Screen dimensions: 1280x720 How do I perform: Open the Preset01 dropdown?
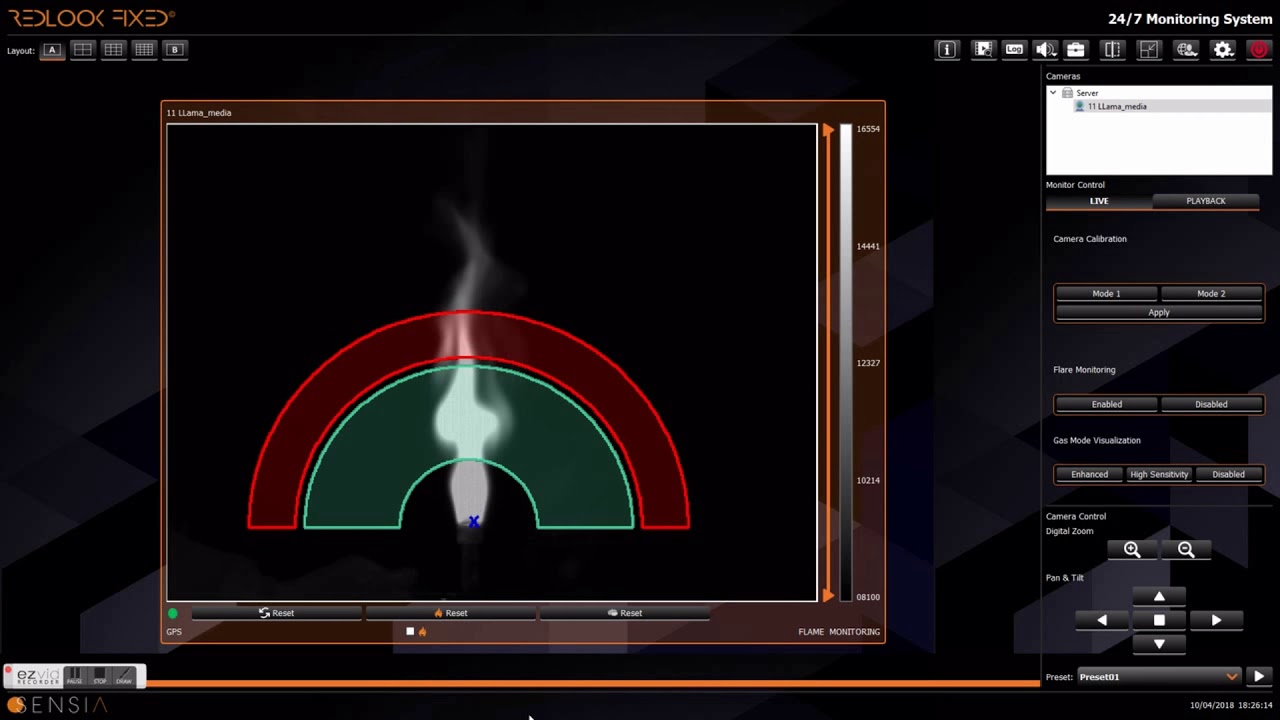(1158, 677)
